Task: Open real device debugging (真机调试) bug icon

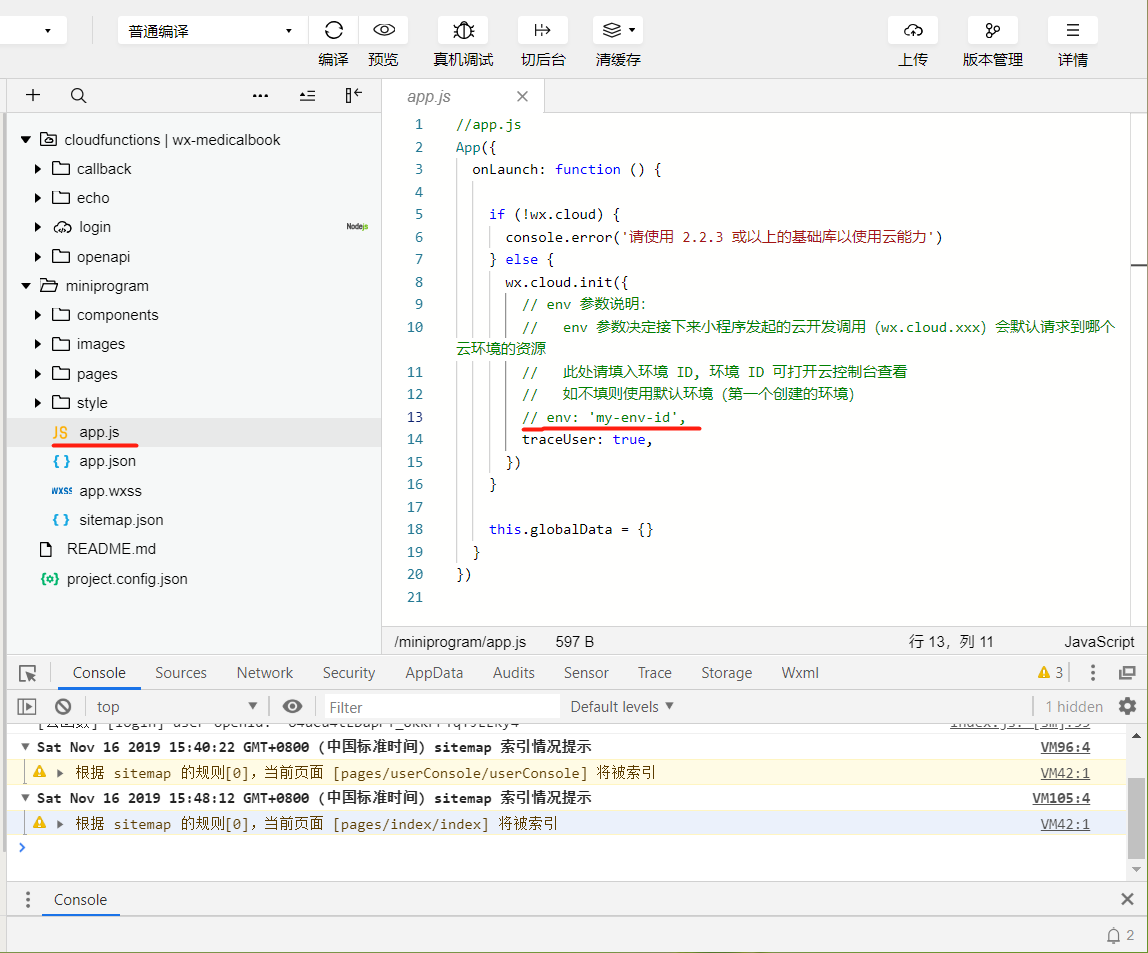Action: [x=463, y=30]
